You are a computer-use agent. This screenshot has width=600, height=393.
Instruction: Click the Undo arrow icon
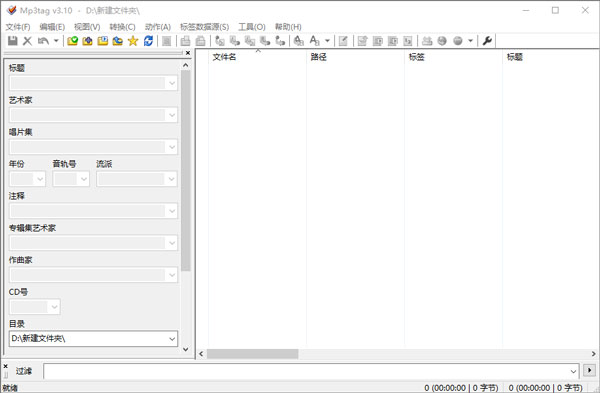(43, 41)
